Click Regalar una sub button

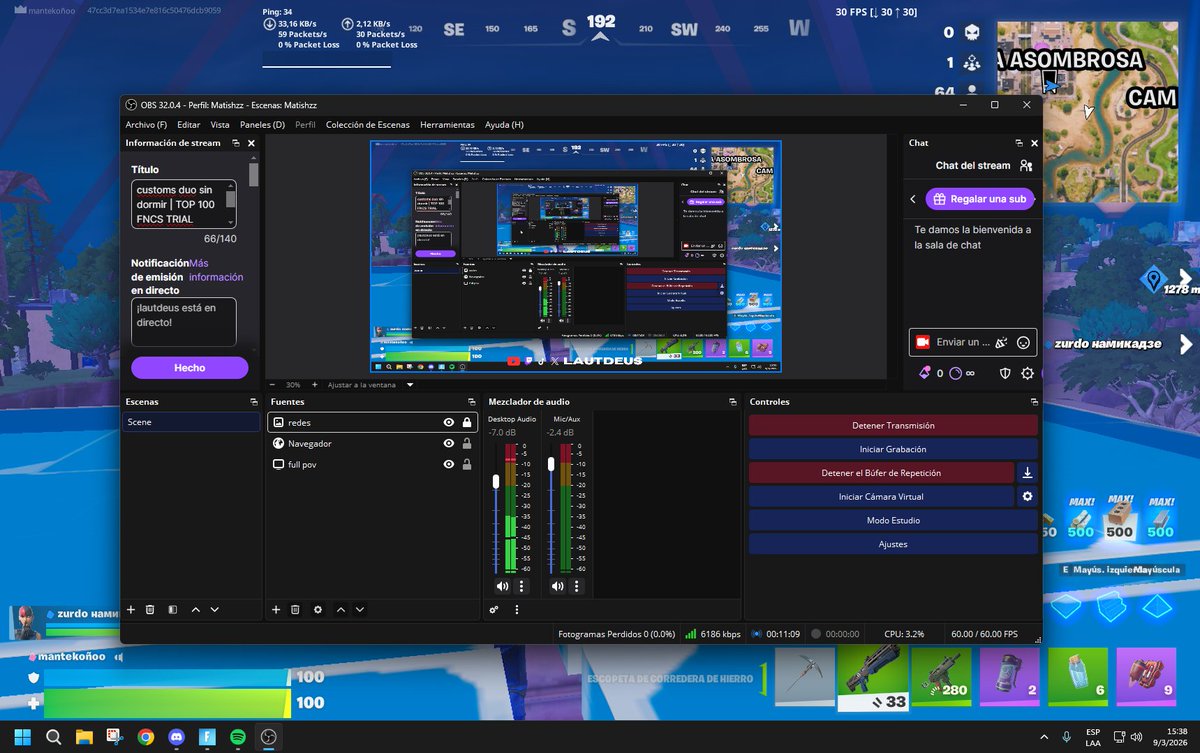979,199
